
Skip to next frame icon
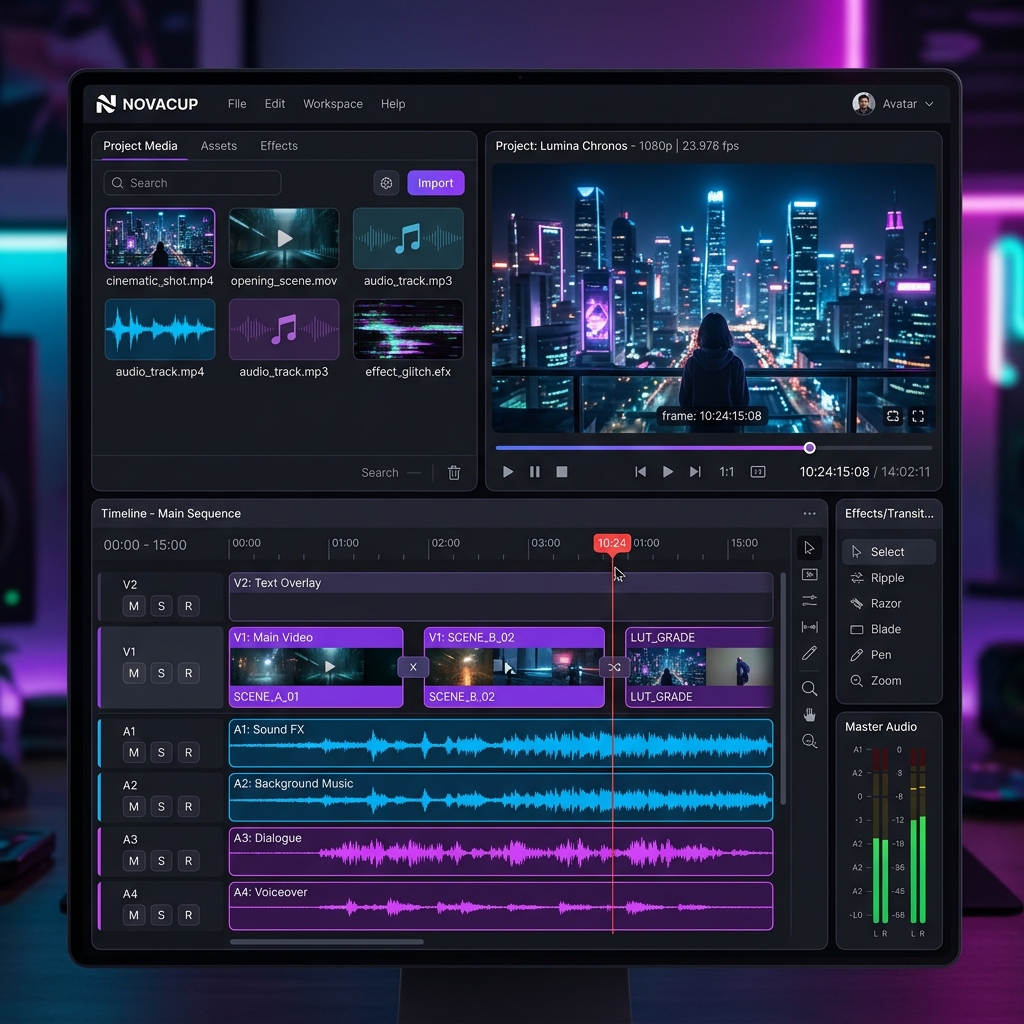click(695, 472)
